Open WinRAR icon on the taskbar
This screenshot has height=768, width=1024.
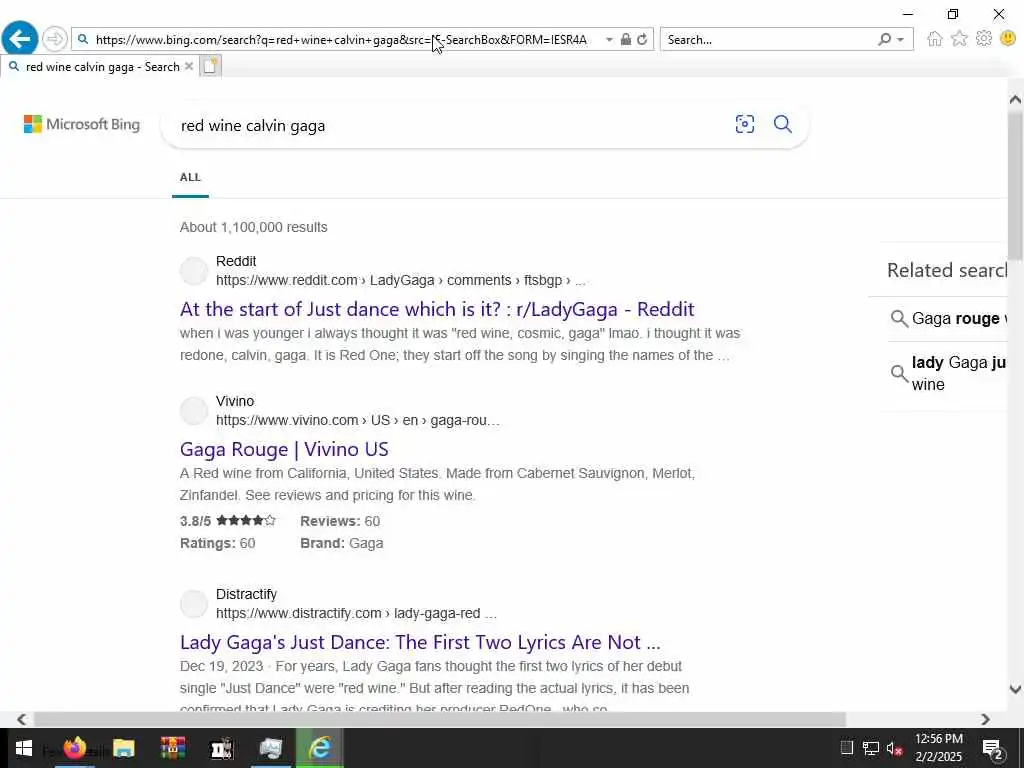(173, 748)
